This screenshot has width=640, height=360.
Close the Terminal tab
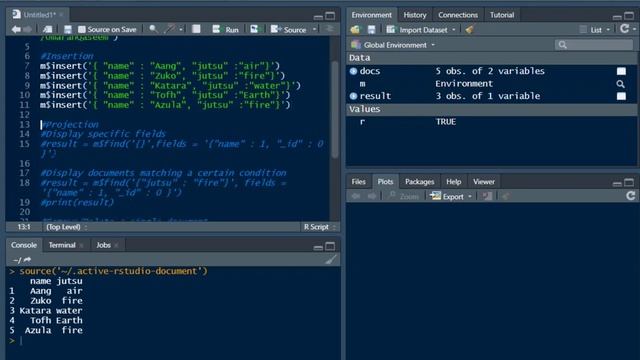[x=82, y=245]
